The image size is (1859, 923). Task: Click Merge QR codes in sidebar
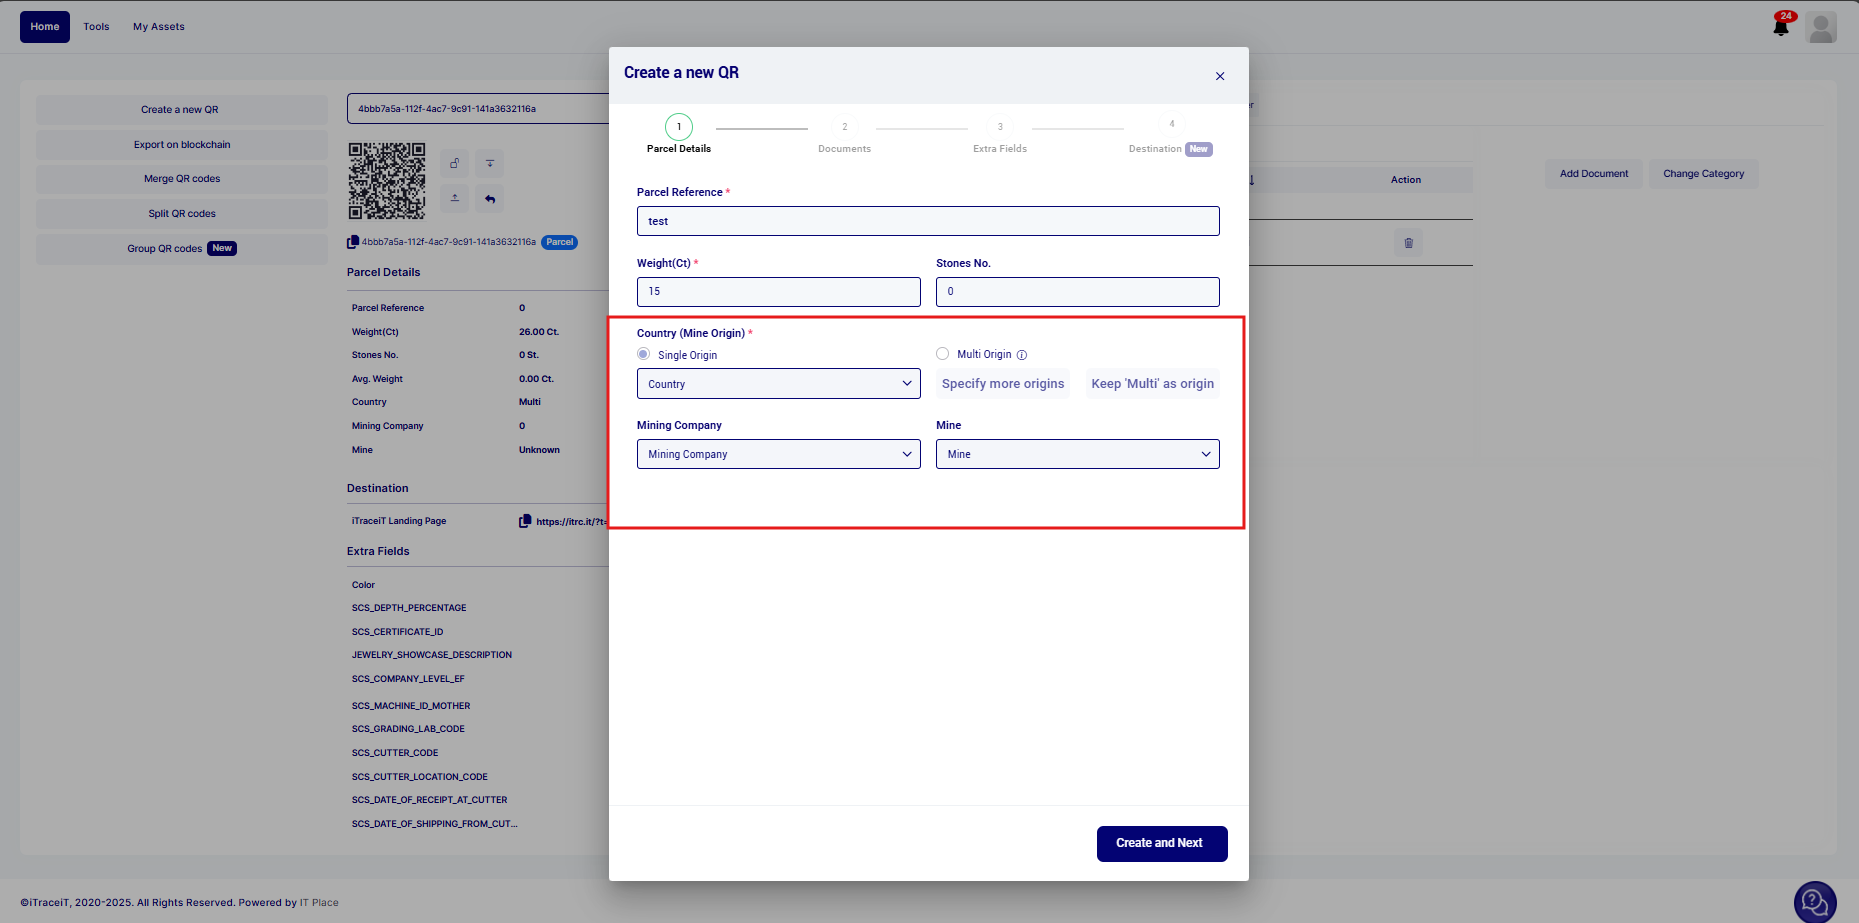(182, 179)
